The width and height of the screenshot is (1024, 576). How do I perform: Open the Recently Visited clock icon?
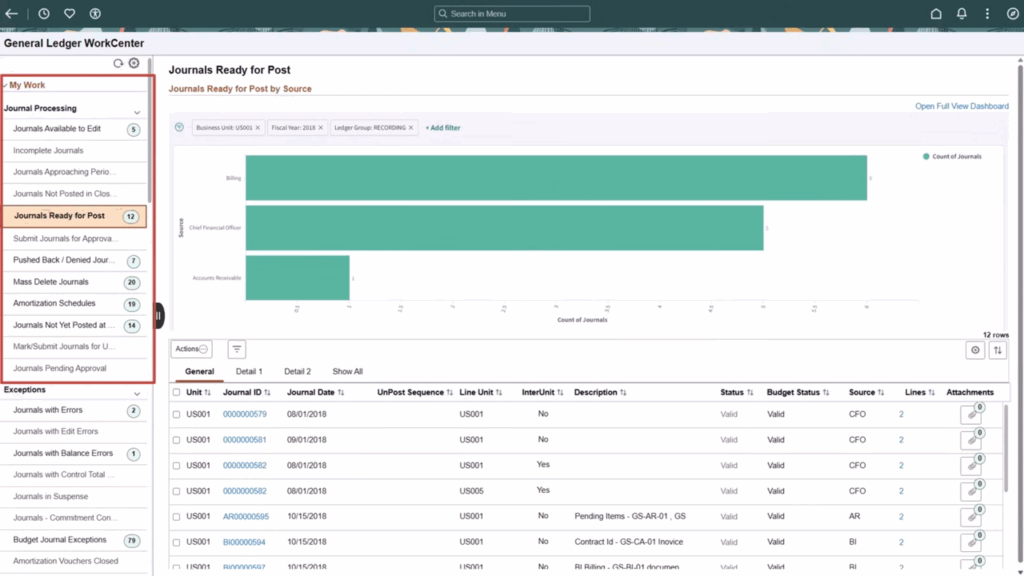tap(44, 14)
